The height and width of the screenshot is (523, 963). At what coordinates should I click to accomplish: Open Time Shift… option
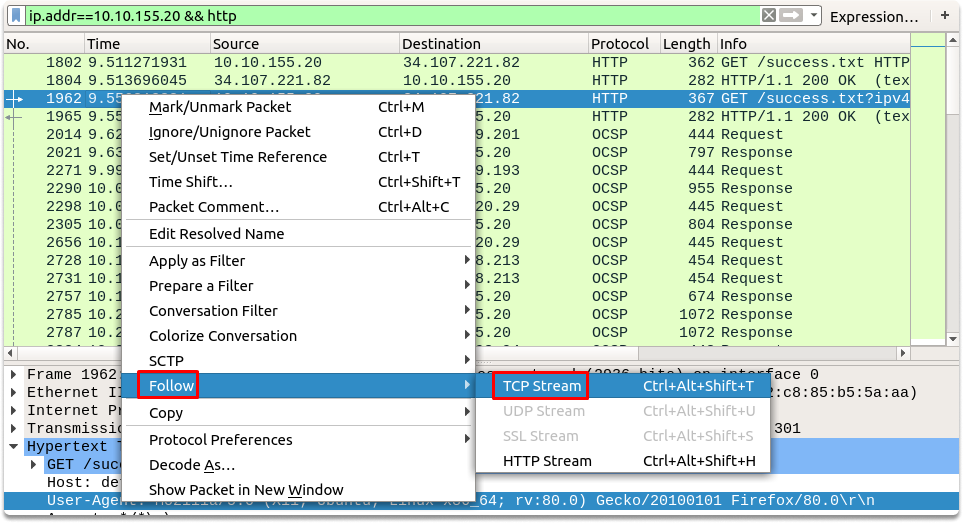click(298, 182)
